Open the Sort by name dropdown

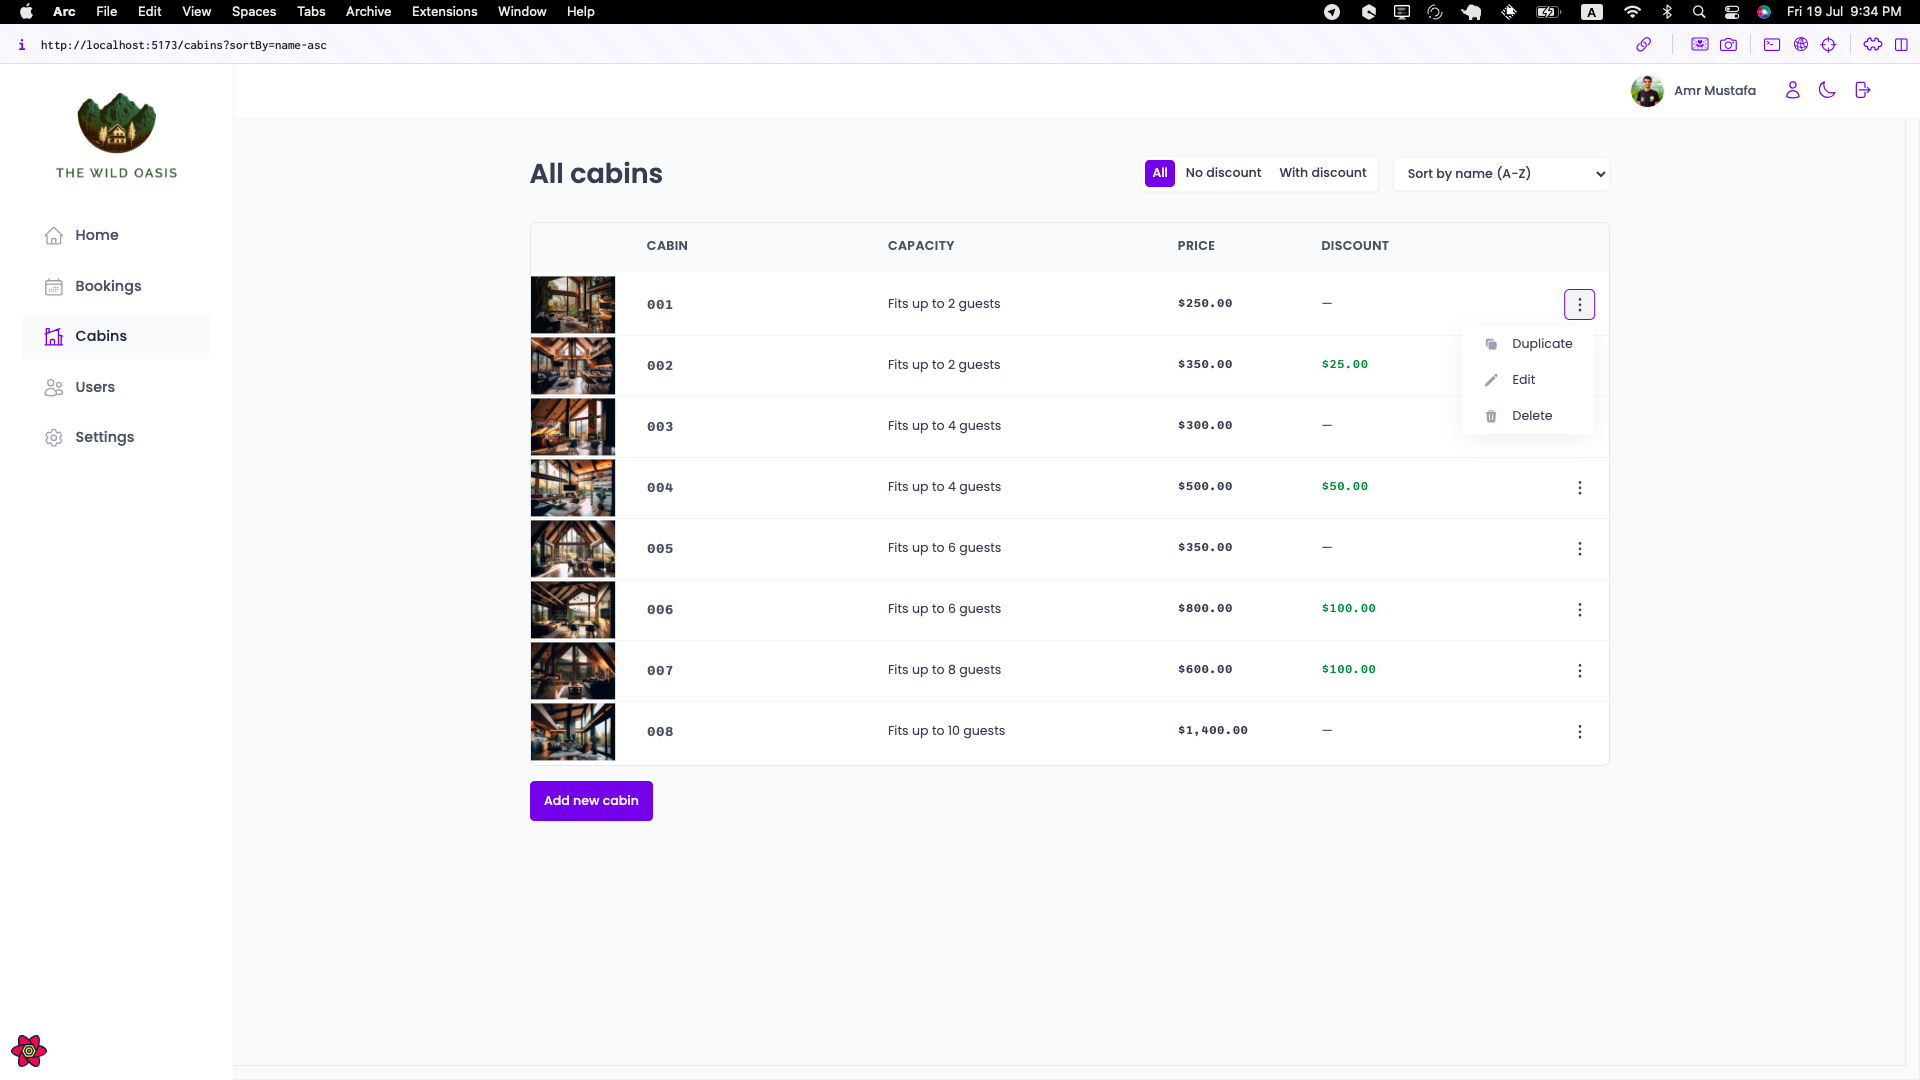1500,174
